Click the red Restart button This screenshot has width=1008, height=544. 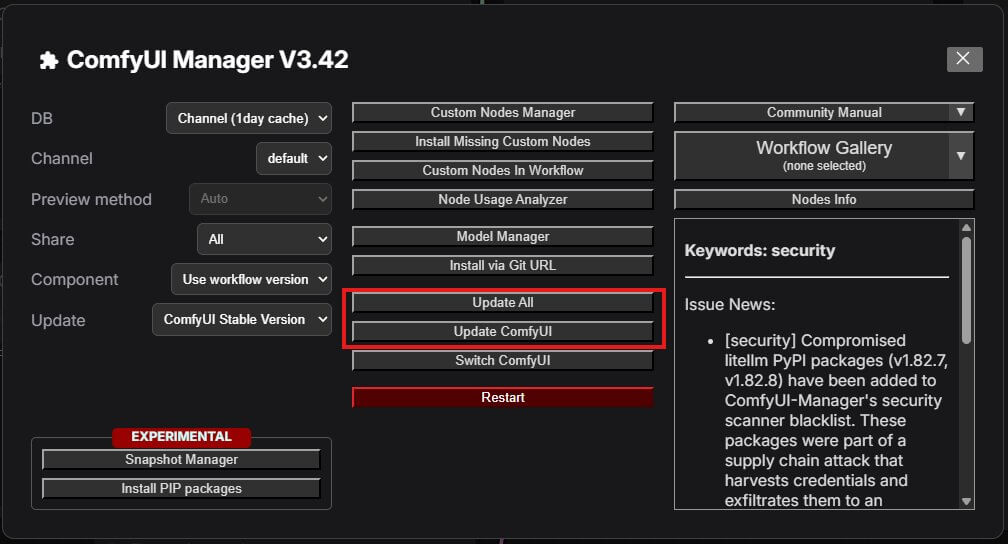[x=503, y=397]
